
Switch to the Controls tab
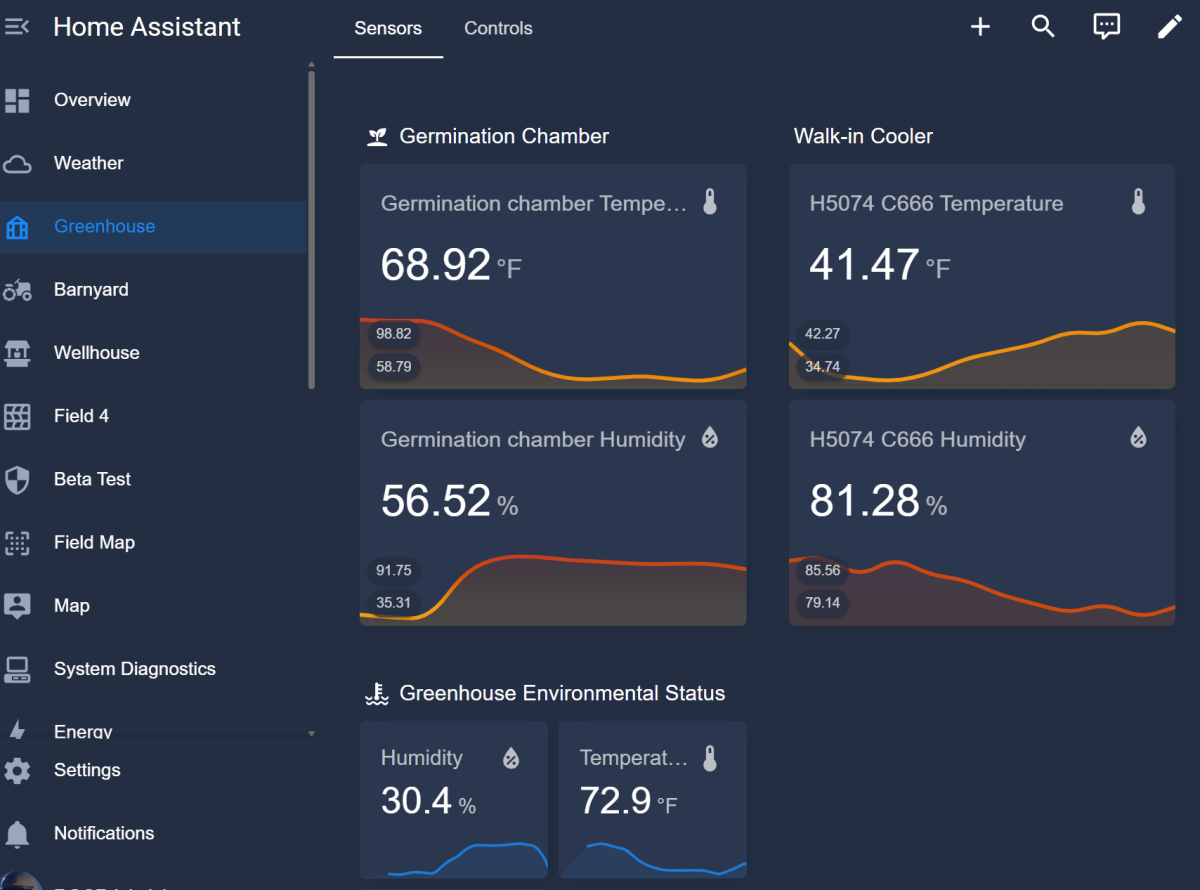(x=498, y=29)
